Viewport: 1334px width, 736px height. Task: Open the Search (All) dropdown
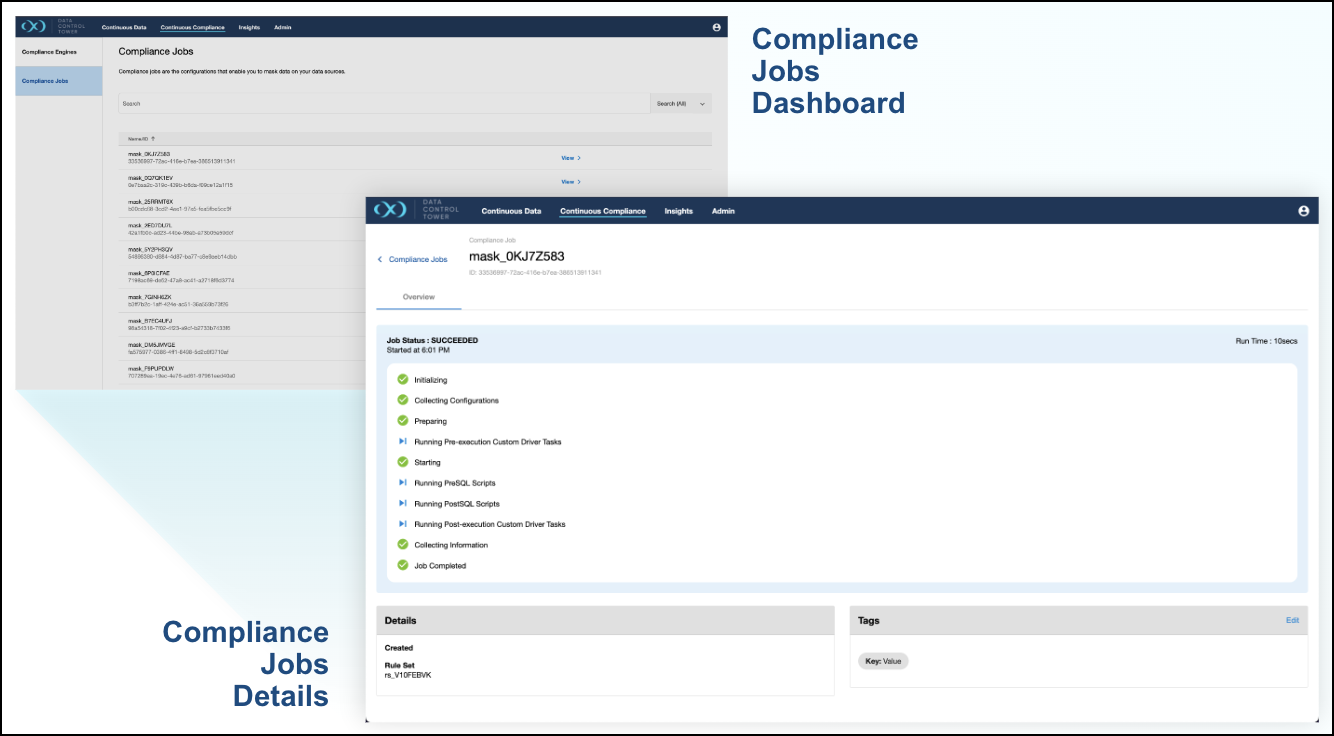680,103
